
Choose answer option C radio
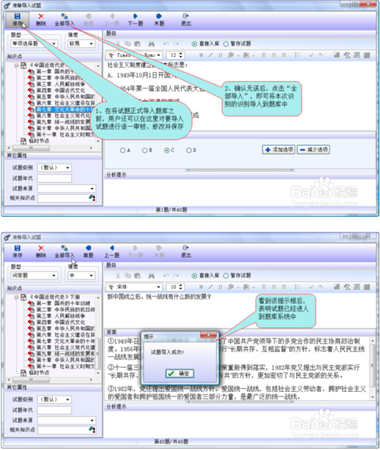click(167, 151)
